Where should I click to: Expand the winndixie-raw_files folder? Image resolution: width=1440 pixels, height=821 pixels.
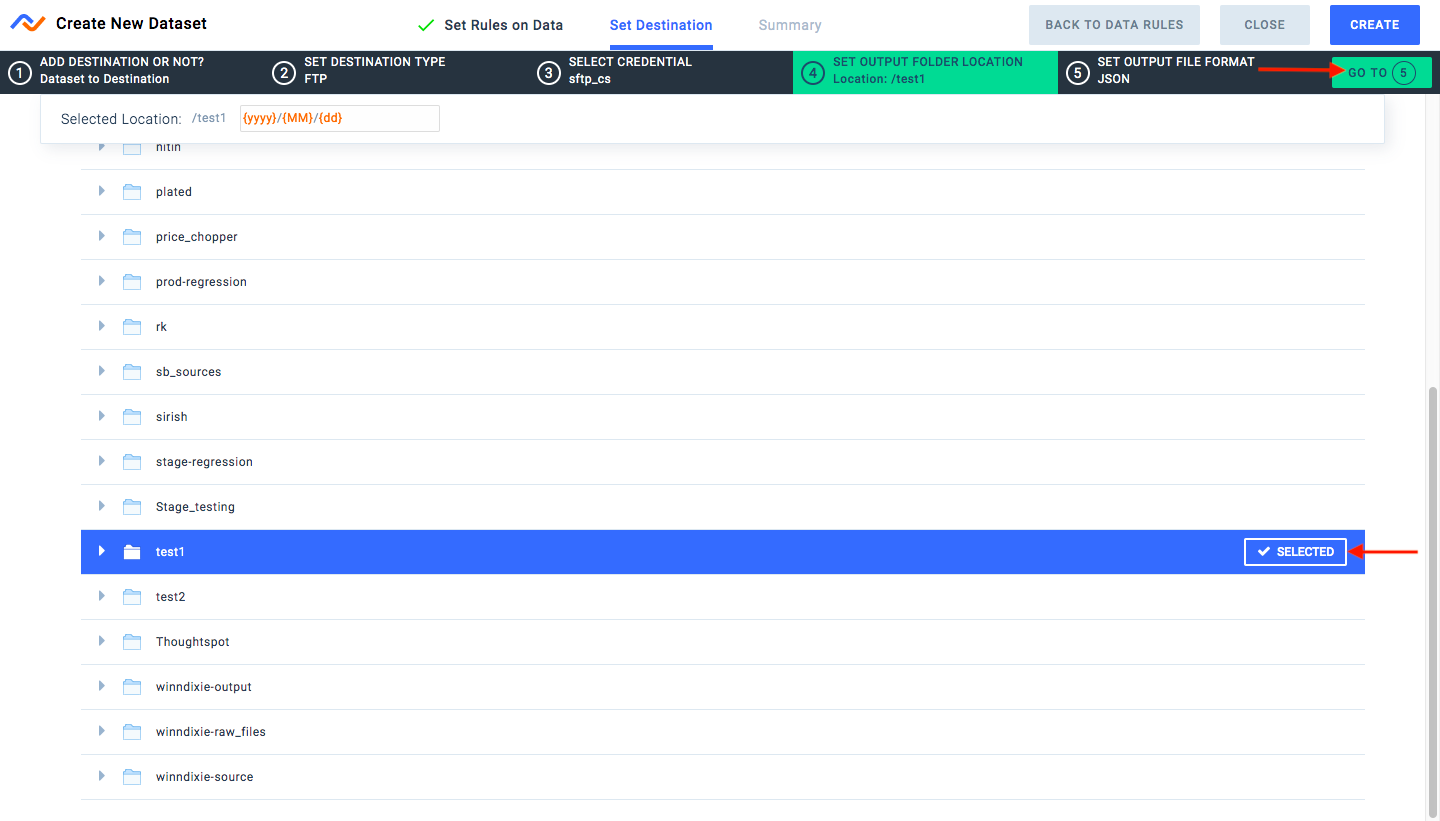tap(101, 731)
